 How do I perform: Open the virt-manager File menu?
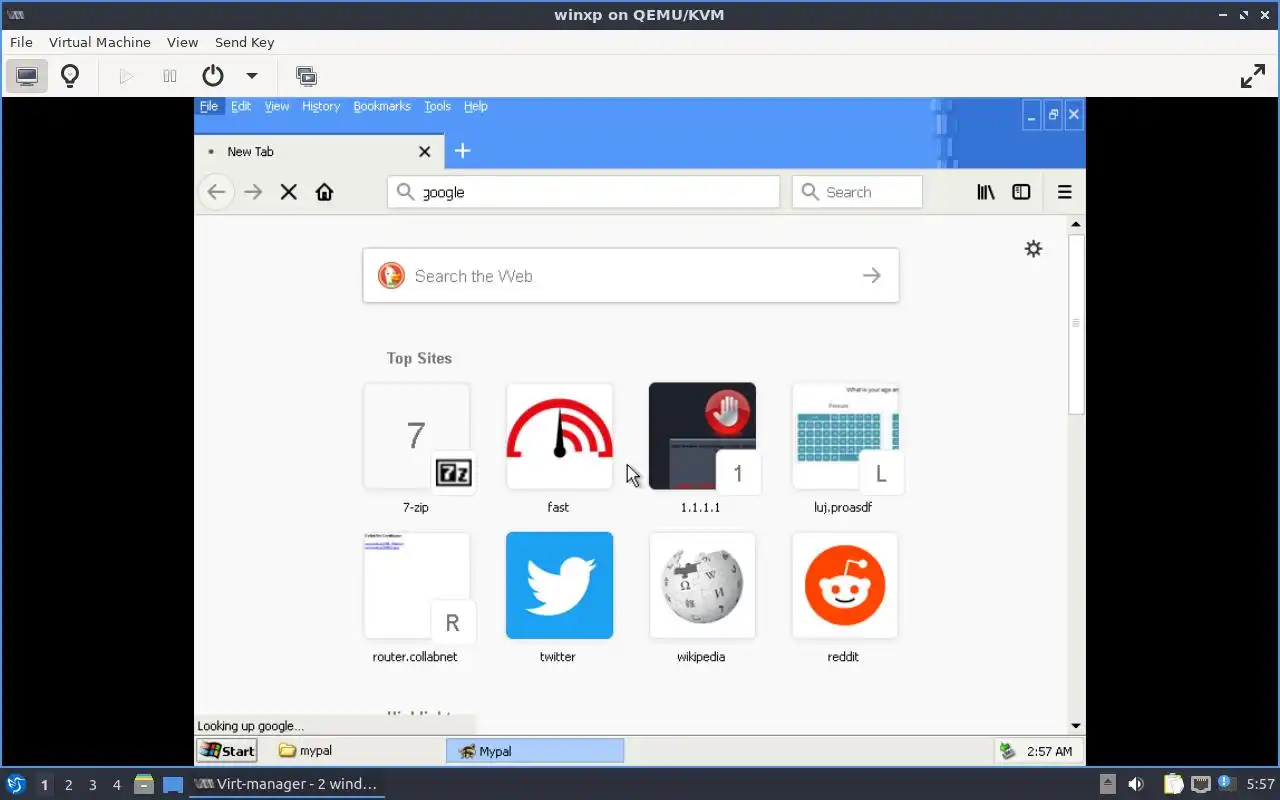coord(21,42)
